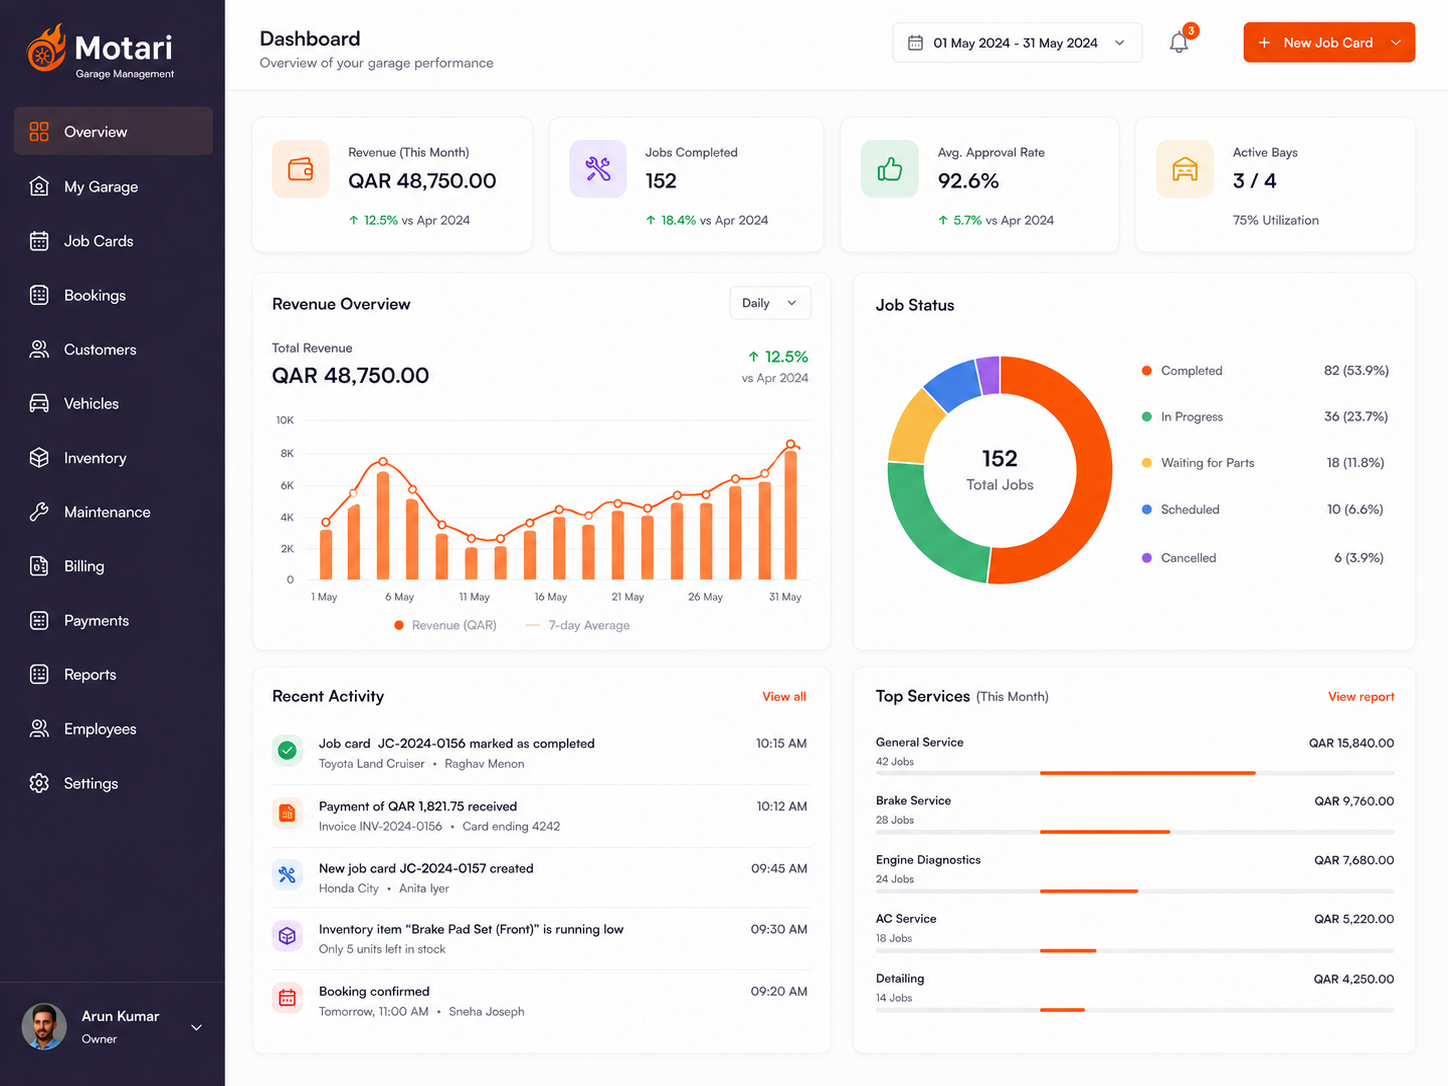
Task: Click the Brake Service progress bar
Action: click(x=1135, y=832)
